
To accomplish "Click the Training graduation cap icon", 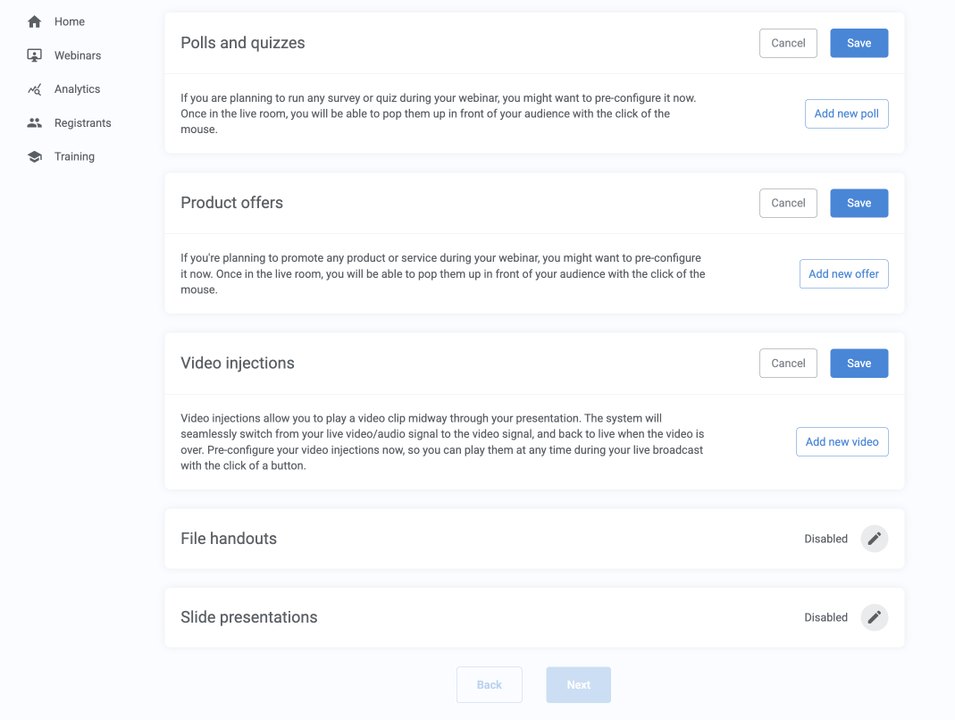I will pyautogui.click(x=35, y=157).
